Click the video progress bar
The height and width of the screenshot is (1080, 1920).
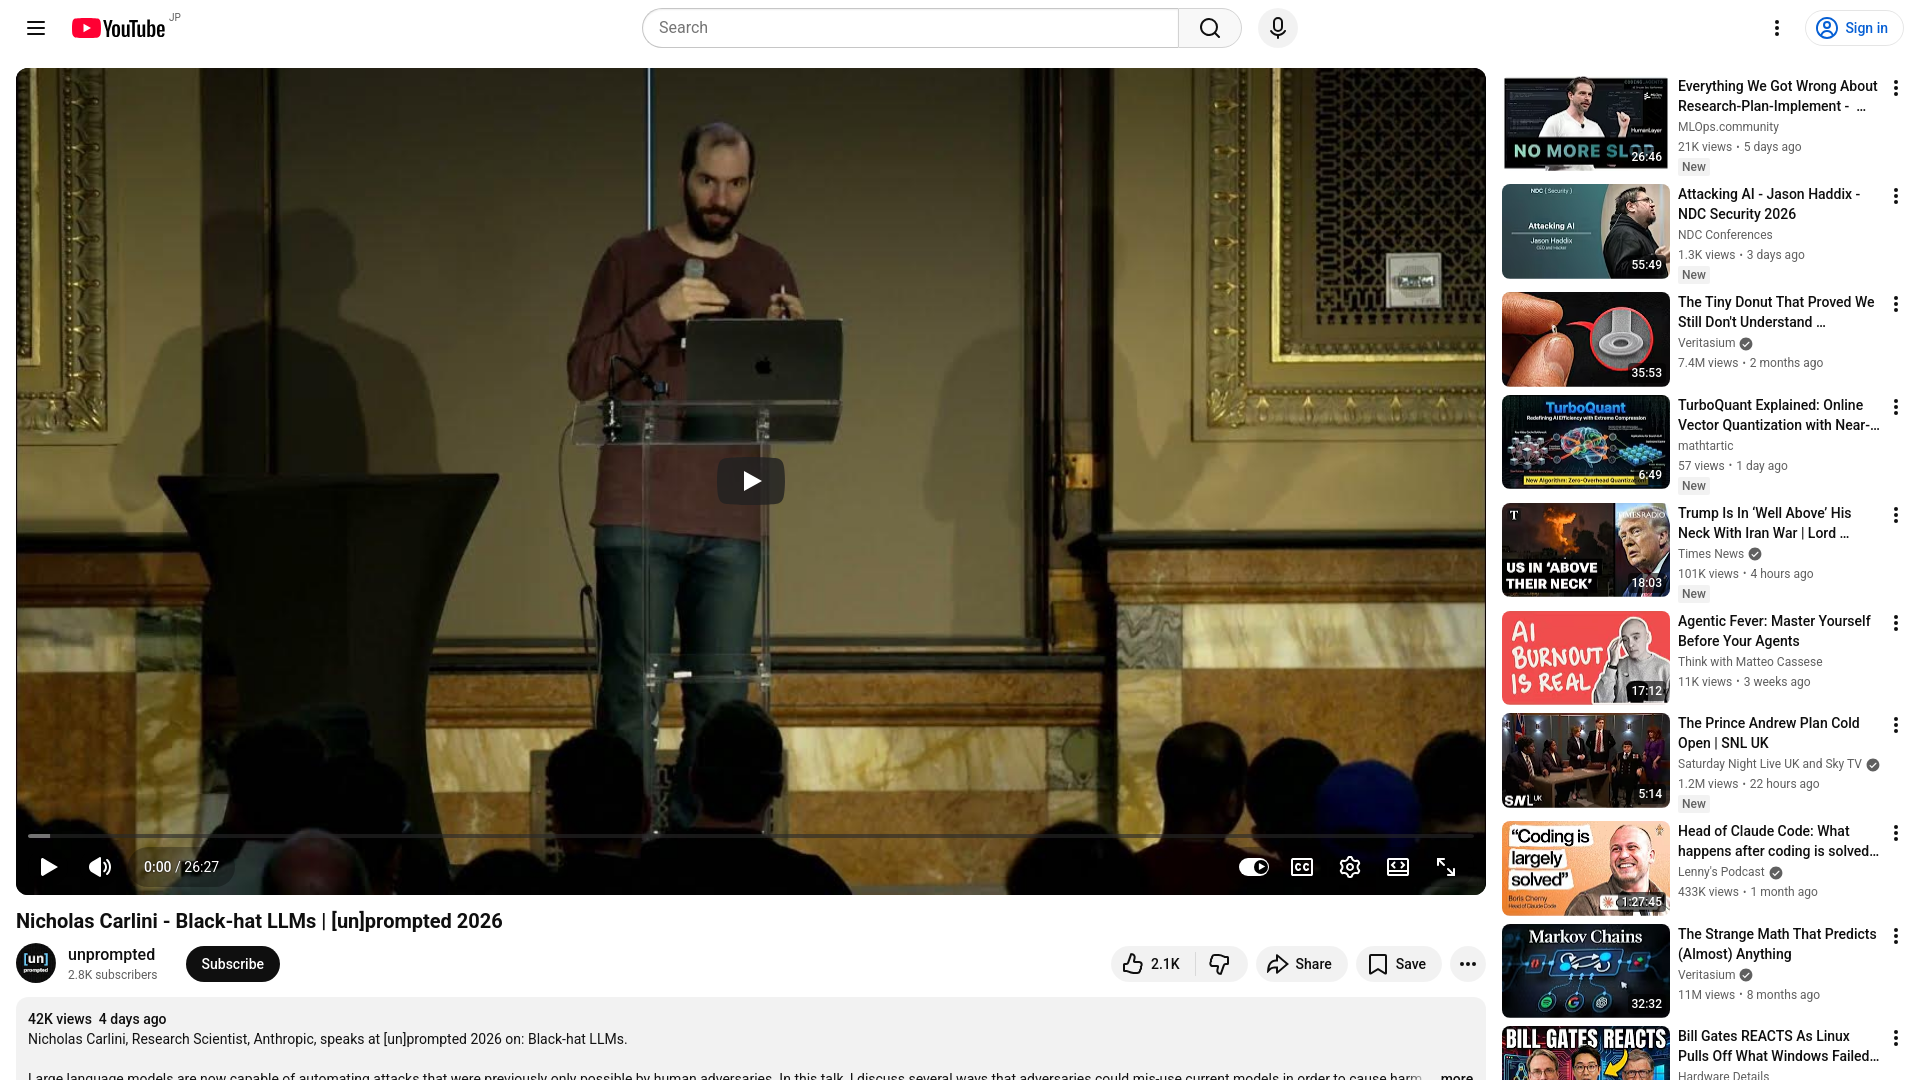pyautogui.click(x=750, y=836)
